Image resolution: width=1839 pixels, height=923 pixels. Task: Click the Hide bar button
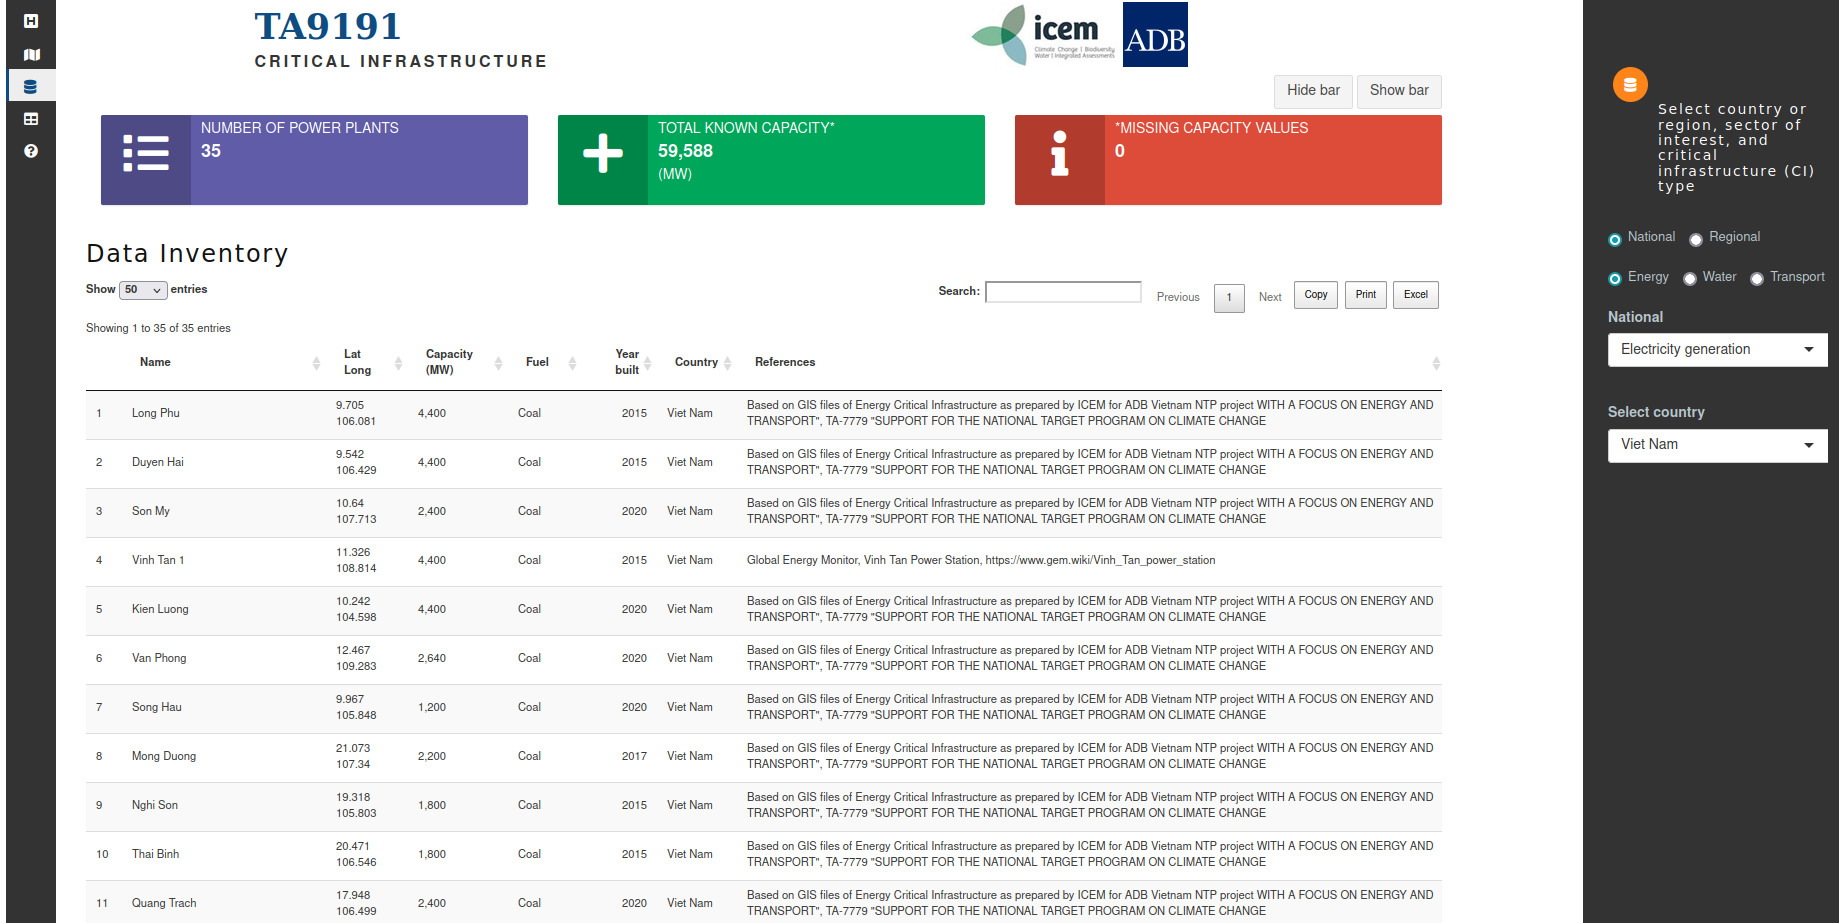(1312, 91)
